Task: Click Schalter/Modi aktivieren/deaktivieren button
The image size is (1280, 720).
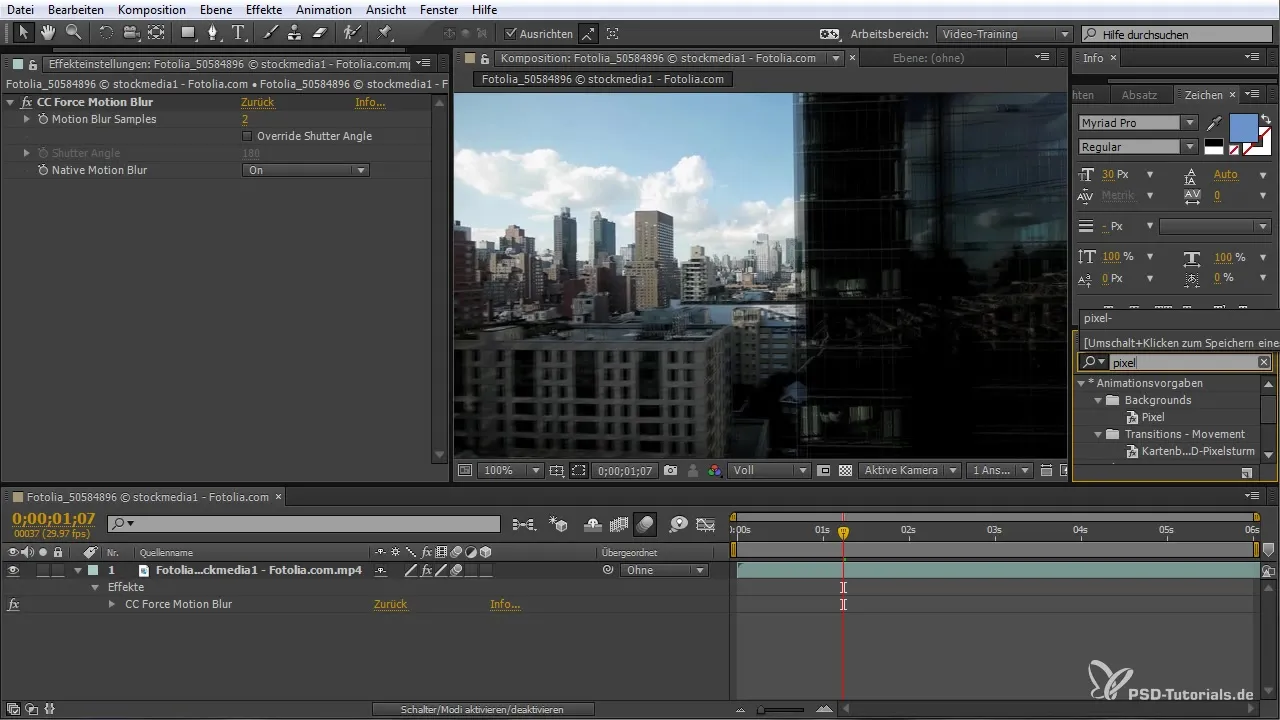Action: pos(483,709)
